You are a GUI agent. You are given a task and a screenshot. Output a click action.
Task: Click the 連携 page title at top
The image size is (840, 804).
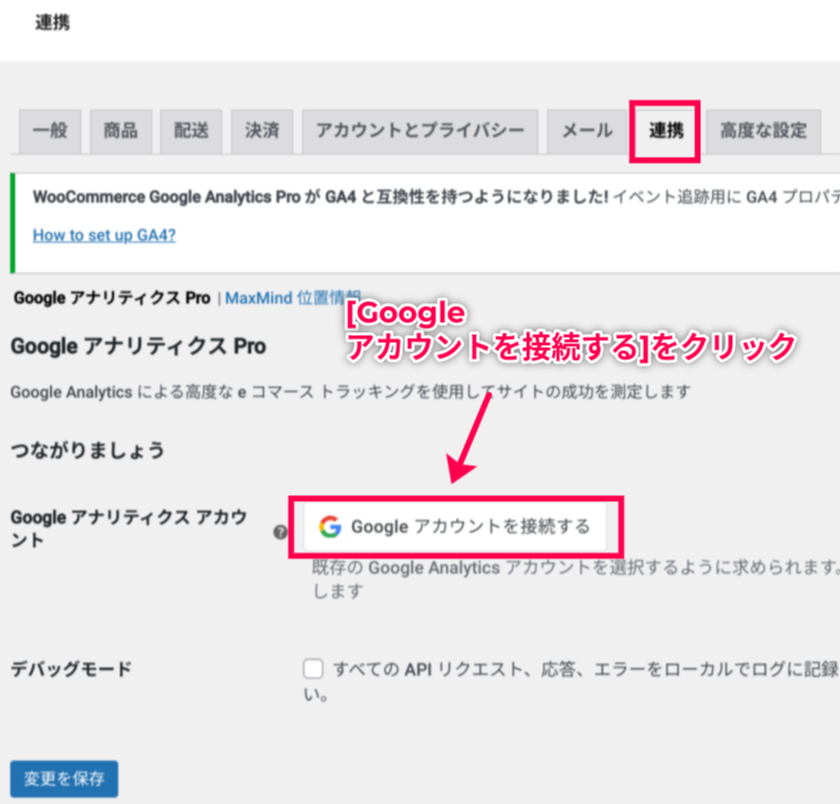click(x=52, y=22)
